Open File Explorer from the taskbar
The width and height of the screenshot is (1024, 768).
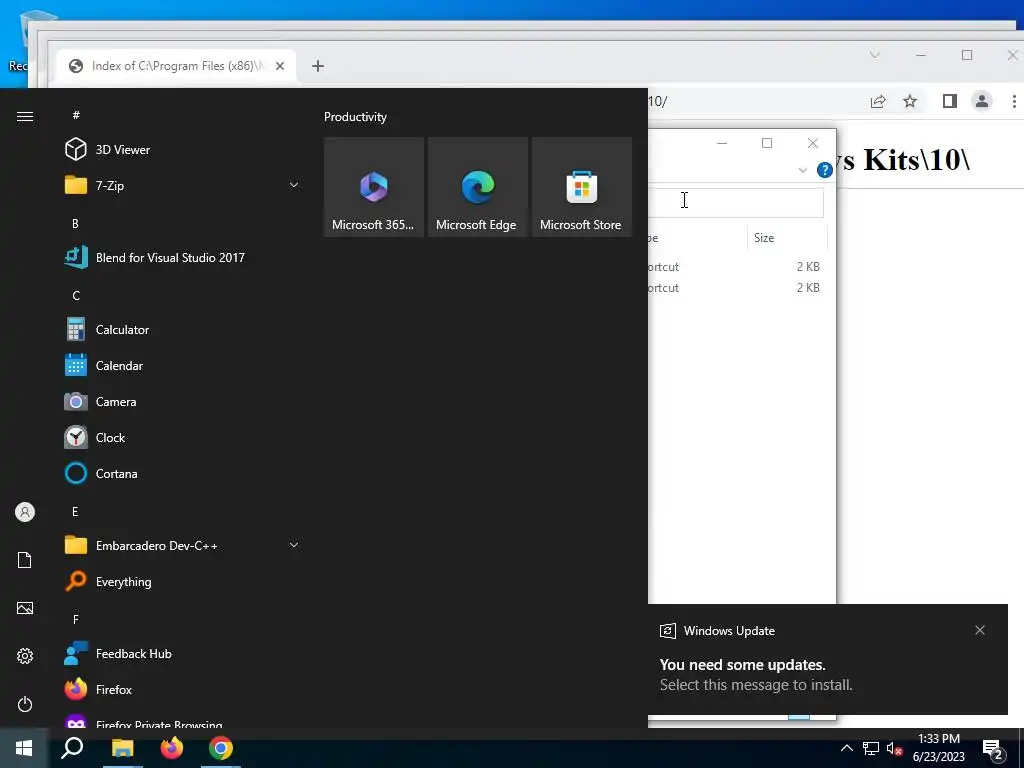pyautogui.click(x=122, y=748)
